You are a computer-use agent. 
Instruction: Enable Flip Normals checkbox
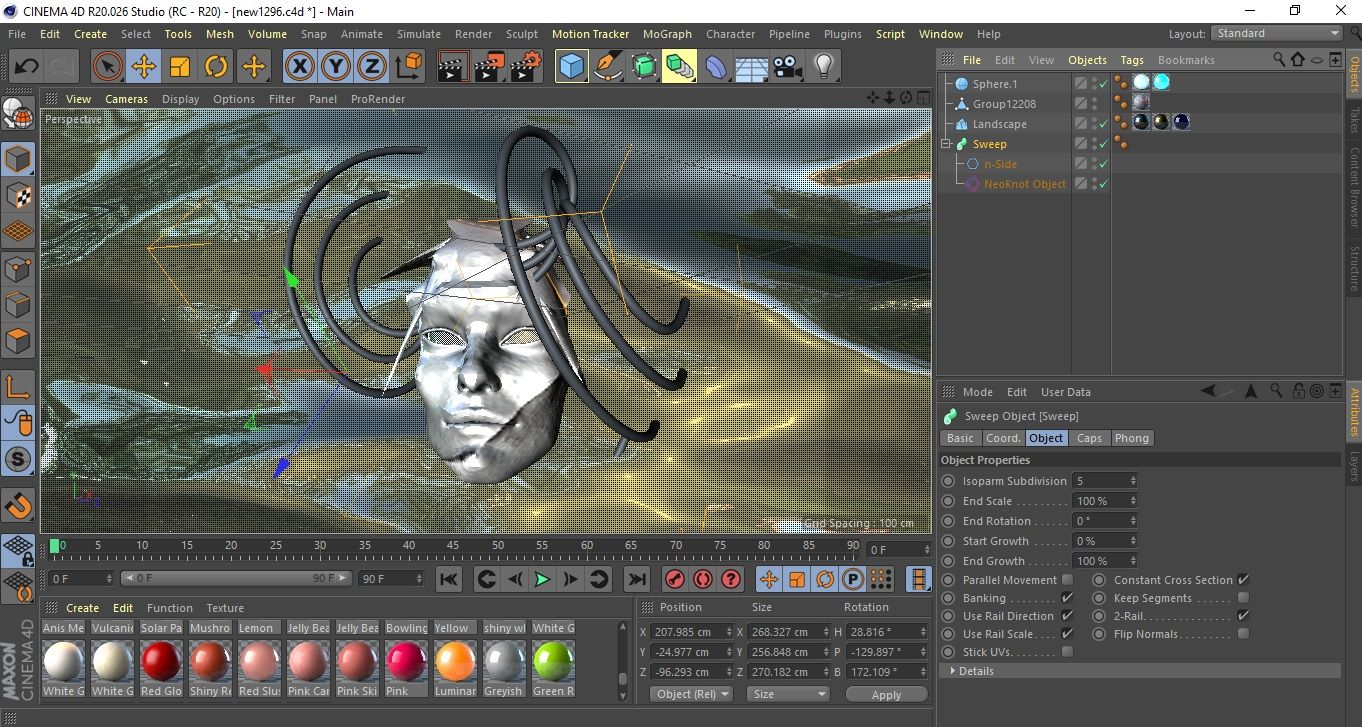(x=1243, y=634)
